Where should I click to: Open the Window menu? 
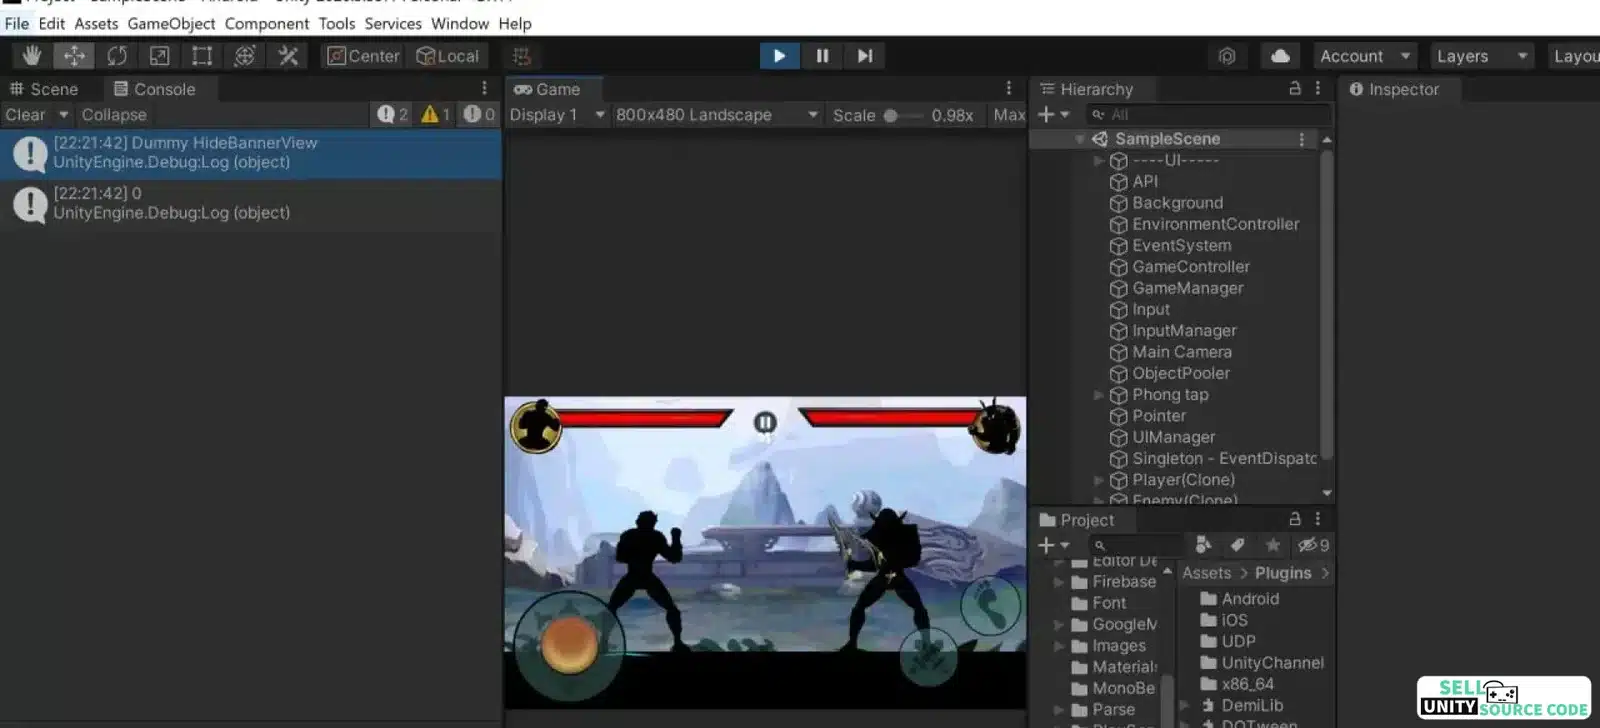coord(460,23)
